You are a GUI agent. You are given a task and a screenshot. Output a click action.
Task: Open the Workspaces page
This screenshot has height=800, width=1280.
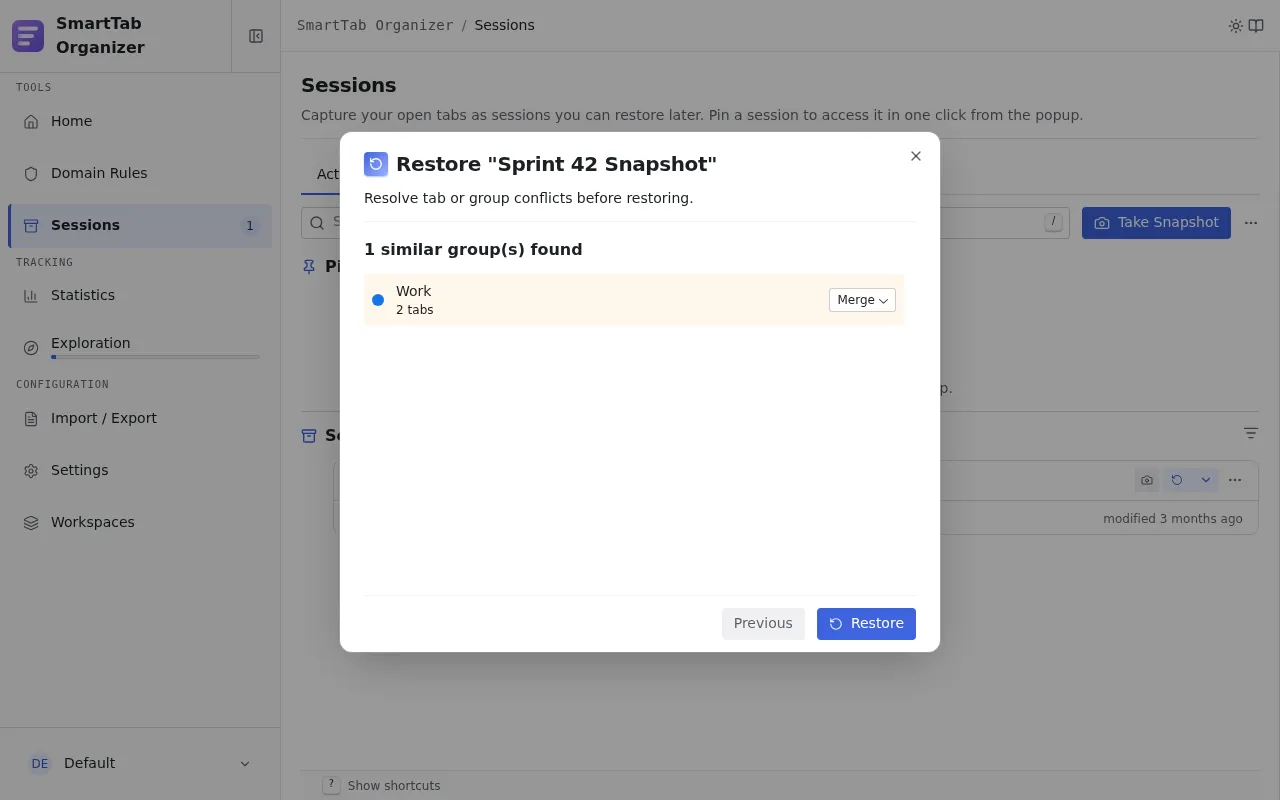[140, 522]
